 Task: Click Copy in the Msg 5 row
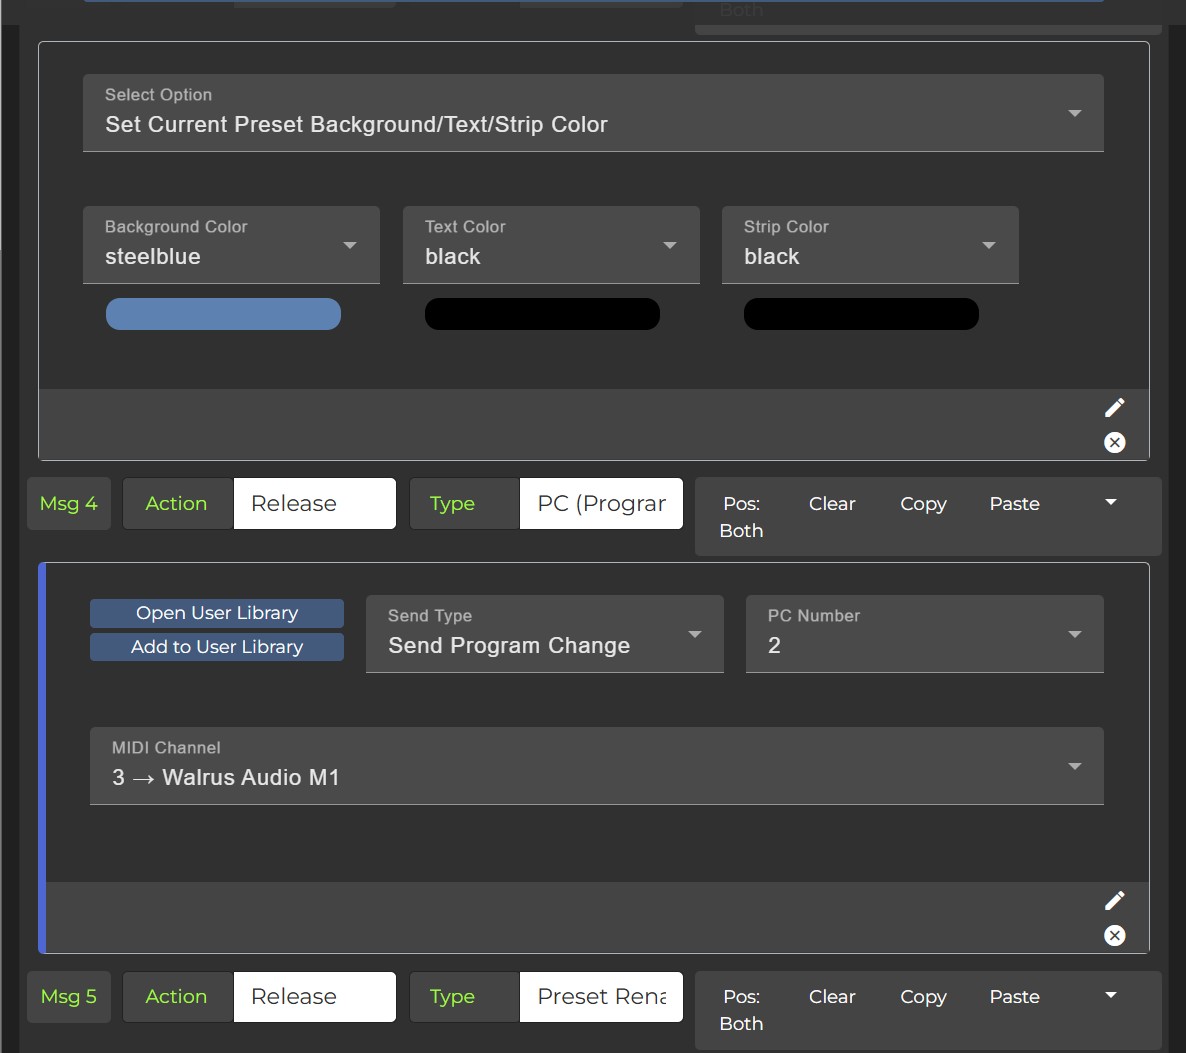pos(923,997)
